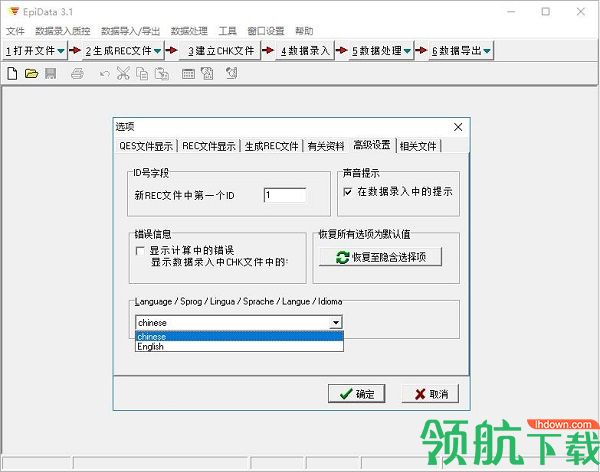Click the first ID number input field
Viewport: 600px width, 472px height.
[285, 195]
